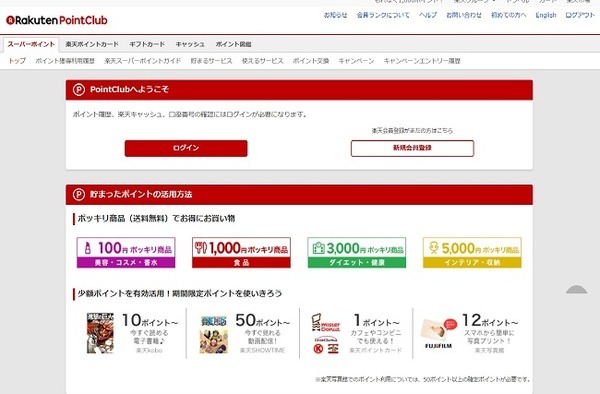
Task: Switch to the 楽天ポイントカード tab
Action: (x=92, y=44)
